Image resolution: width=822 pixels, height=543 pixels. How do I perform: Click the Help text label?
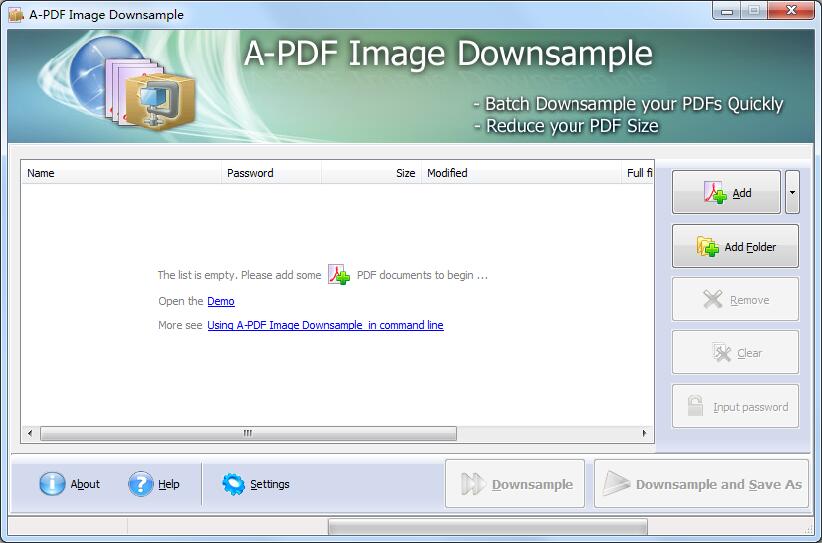point(169,484)
